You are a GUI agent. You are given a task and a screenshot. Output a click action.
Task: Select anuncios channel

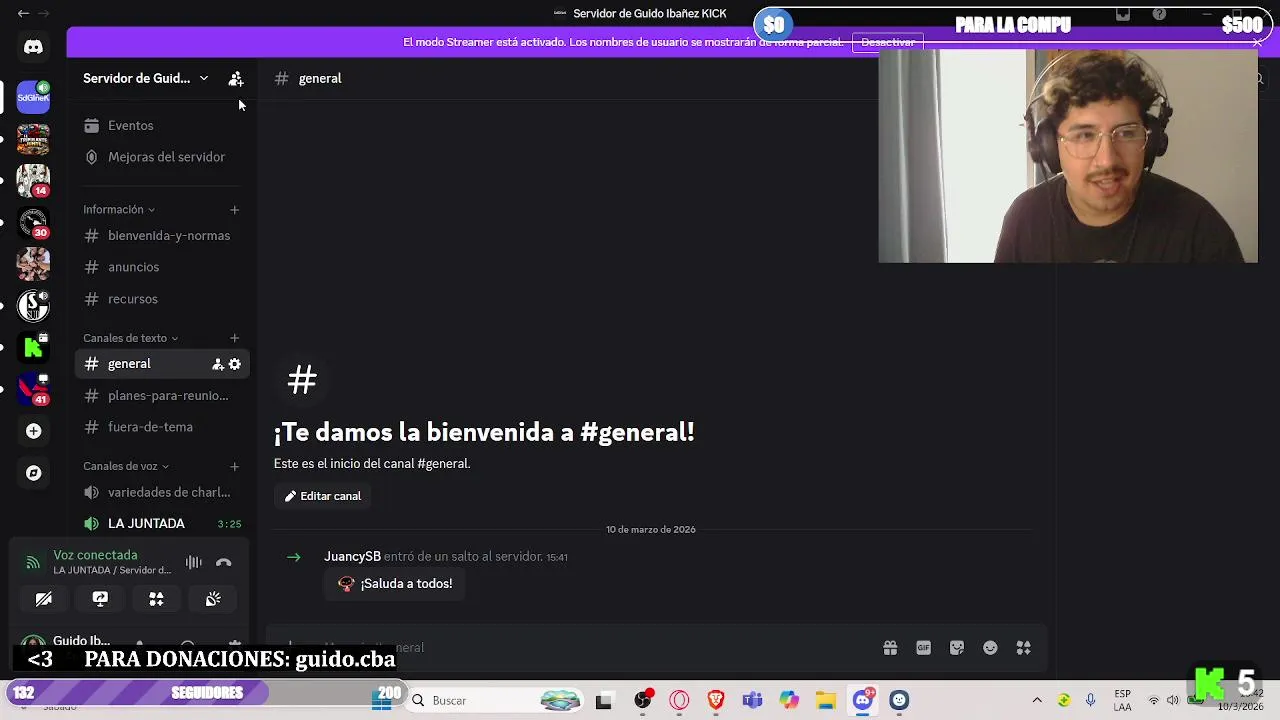coord(161,267)
